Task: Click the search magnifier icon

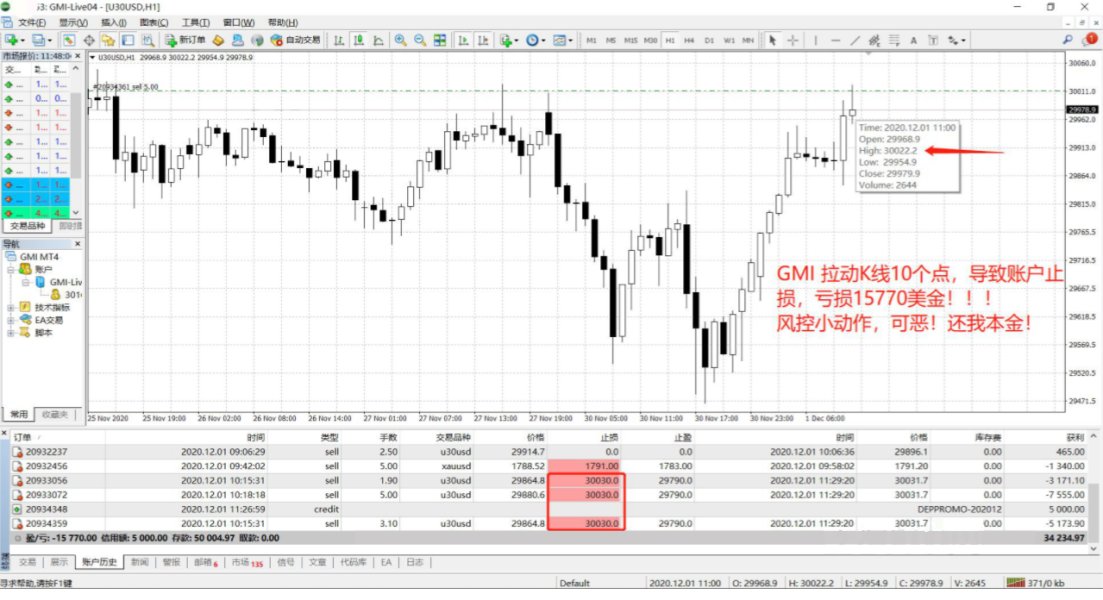Action: [1067, 40]
